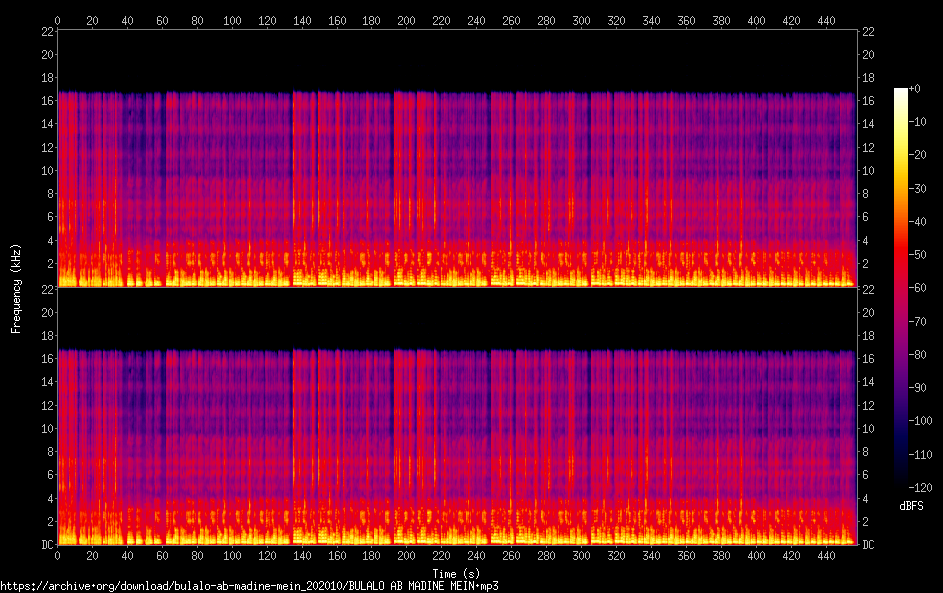Click the "+0" color scale label

pos(914,88)
